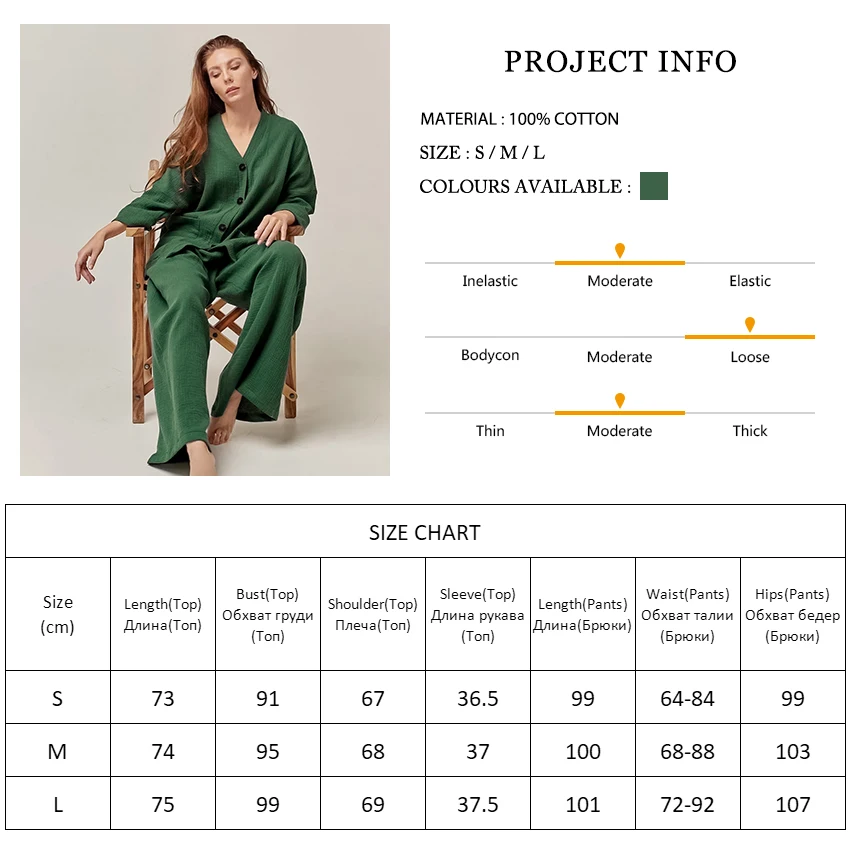Pick Thin on the thickness scale
Image resolution: width=850 pixels, height=850 pixels.
point(490,431)
